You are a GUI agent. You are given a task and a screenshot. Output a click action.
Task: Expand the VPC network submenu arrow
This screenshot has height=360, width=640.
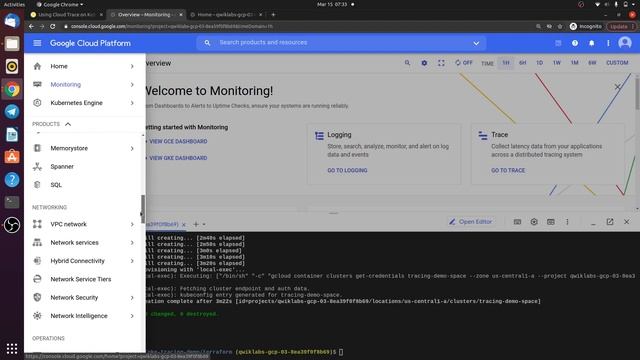(x=132, y=224)
